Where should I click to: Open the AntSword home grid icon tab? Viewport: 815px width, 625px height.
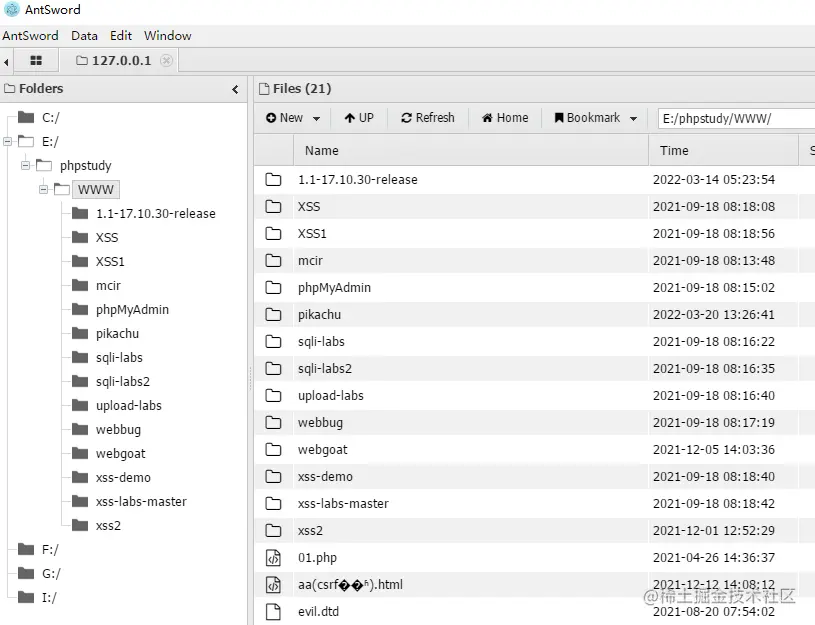tap(36, 61)
